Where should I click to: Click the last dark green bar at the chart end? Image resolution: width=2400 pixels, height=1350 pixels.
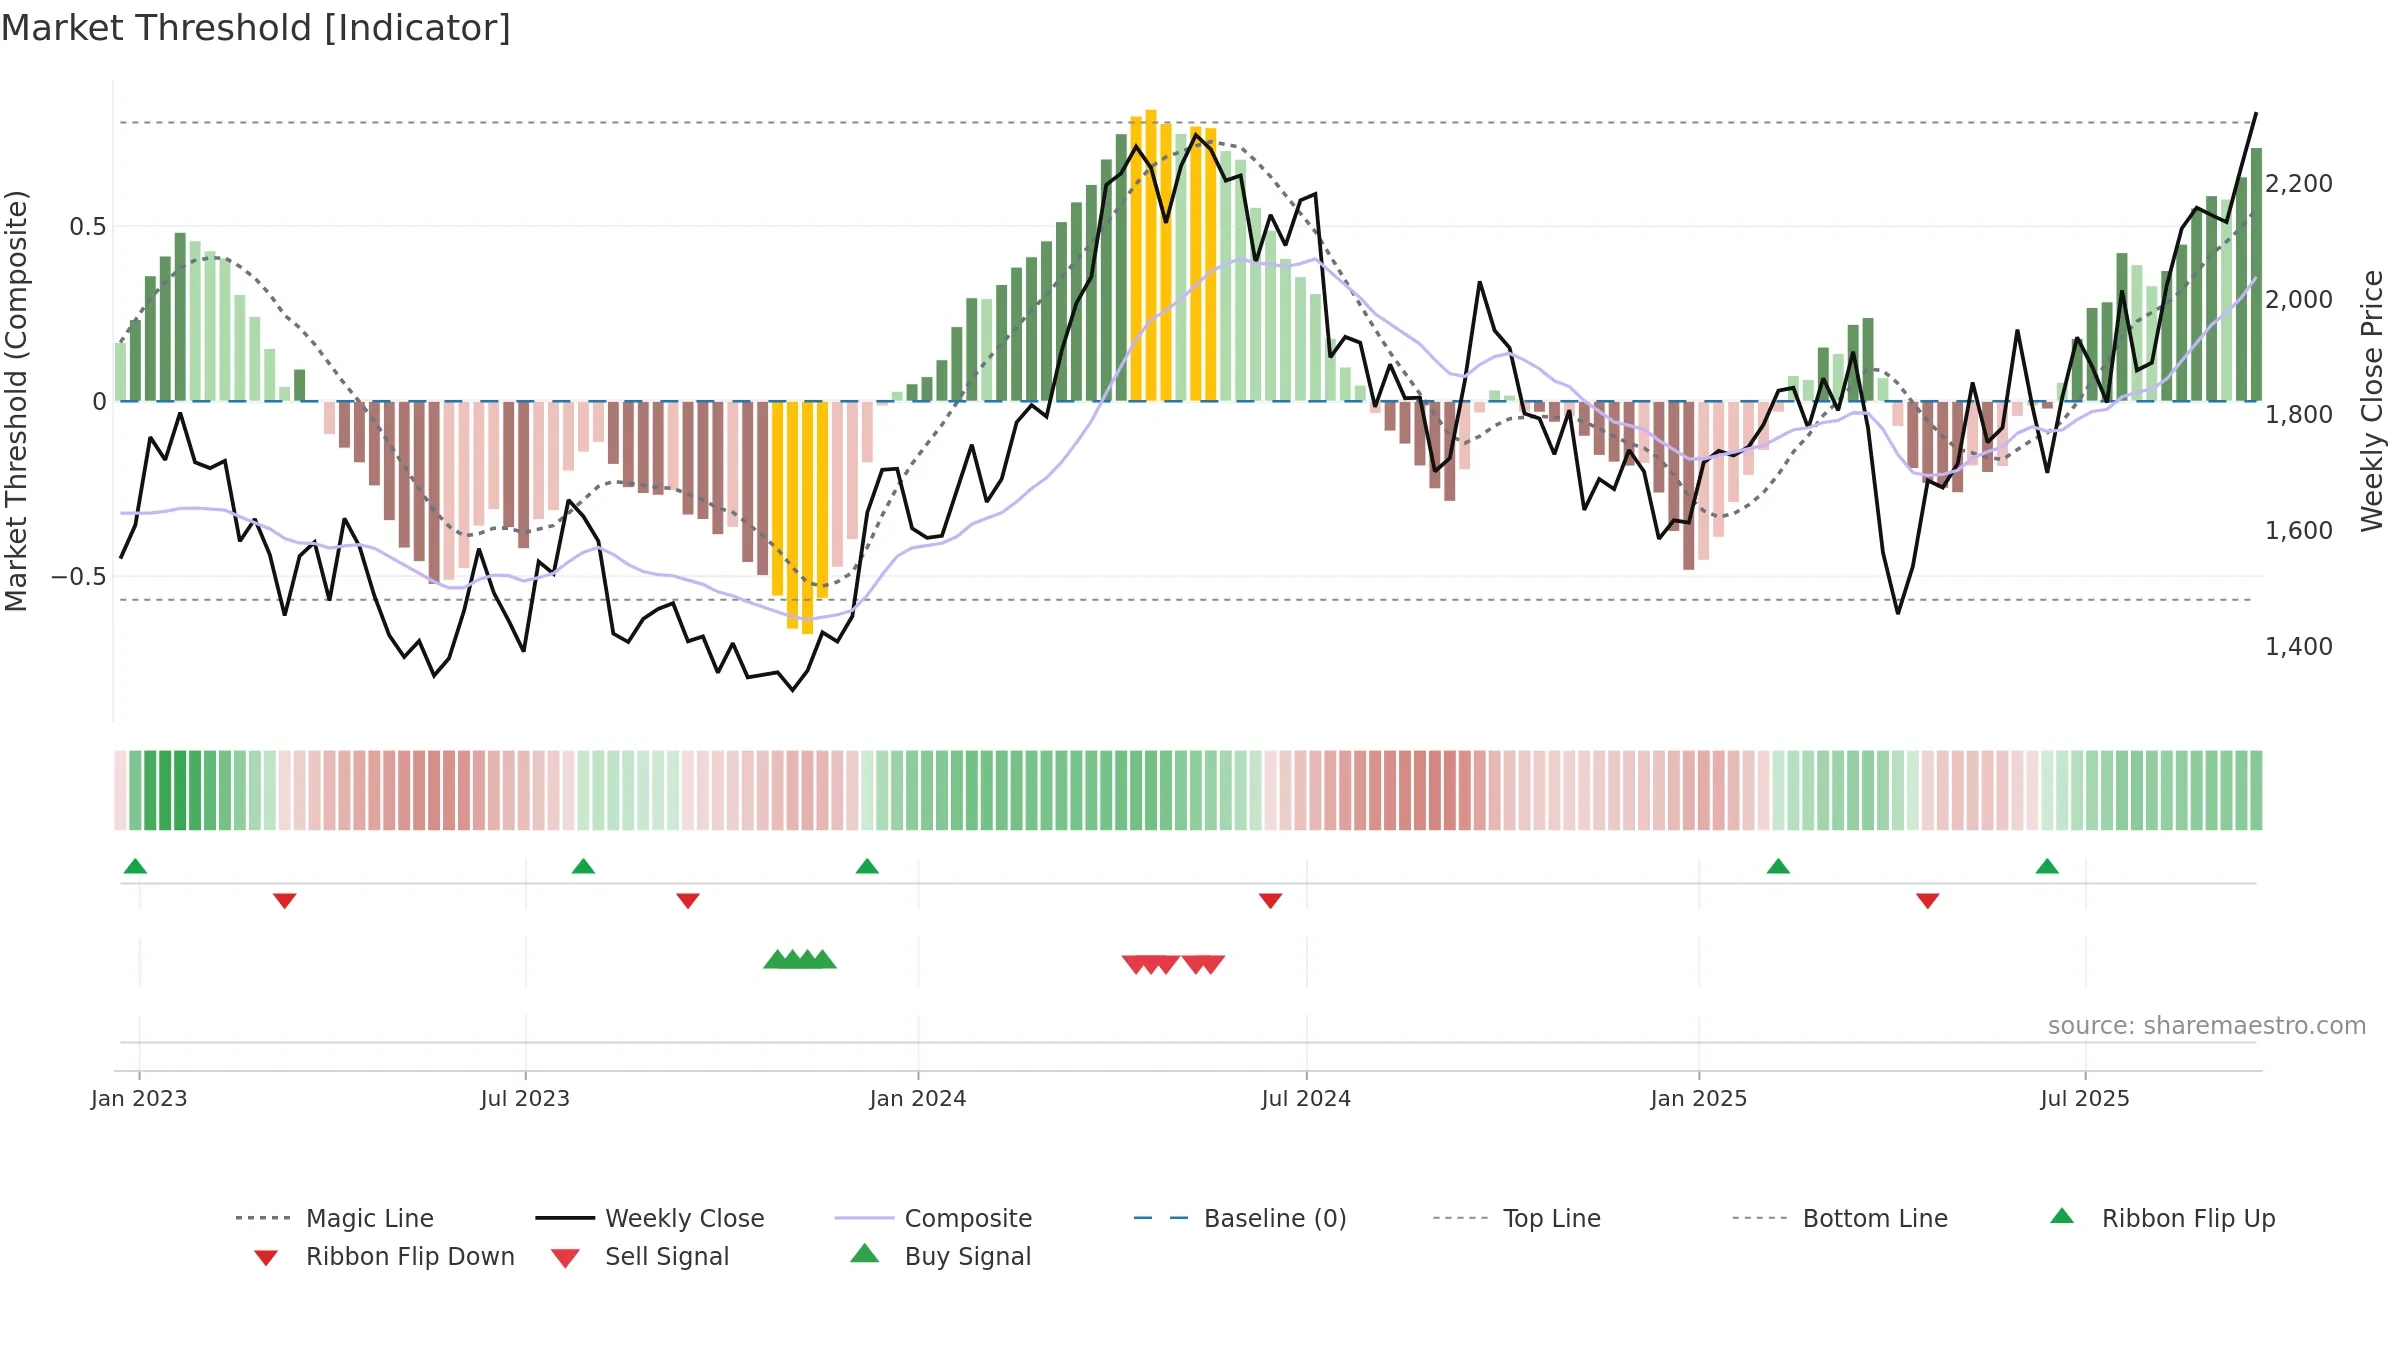[2256, 274]
